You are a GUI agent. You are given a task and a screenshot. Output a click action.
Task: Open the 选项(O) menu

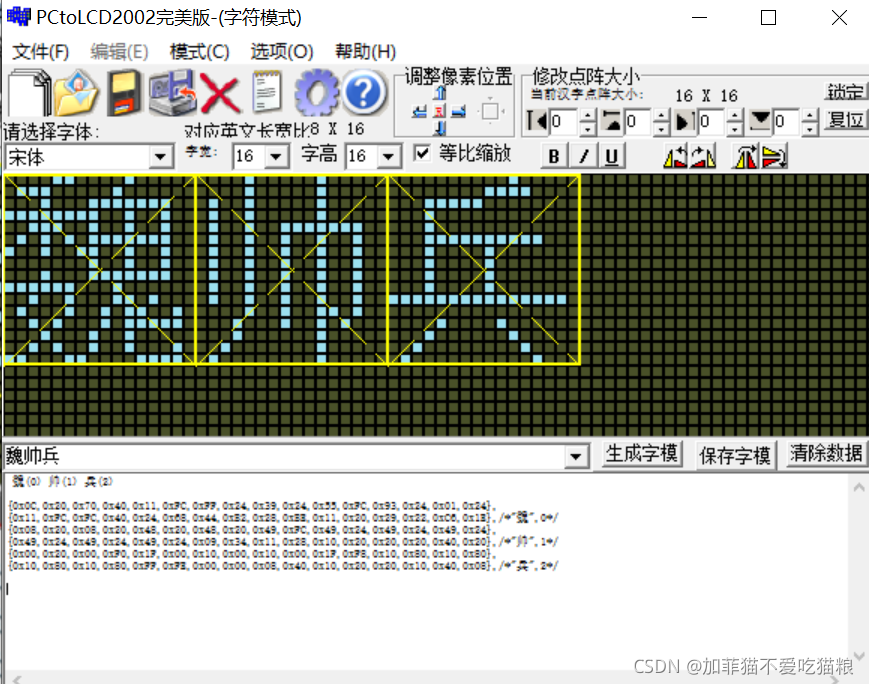click(x=282, y=52)
